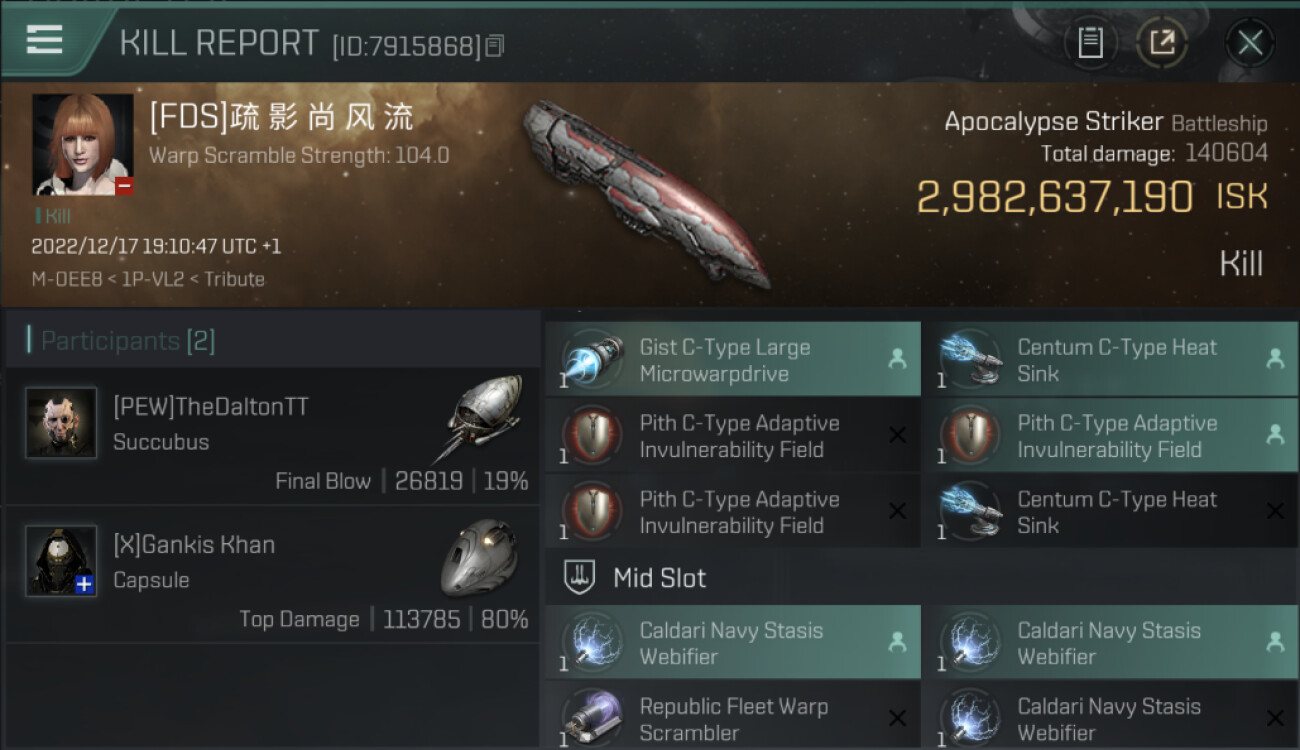Open the clipboard notes icon in header
This screenshot has height=750, width=1300.
1090,43
